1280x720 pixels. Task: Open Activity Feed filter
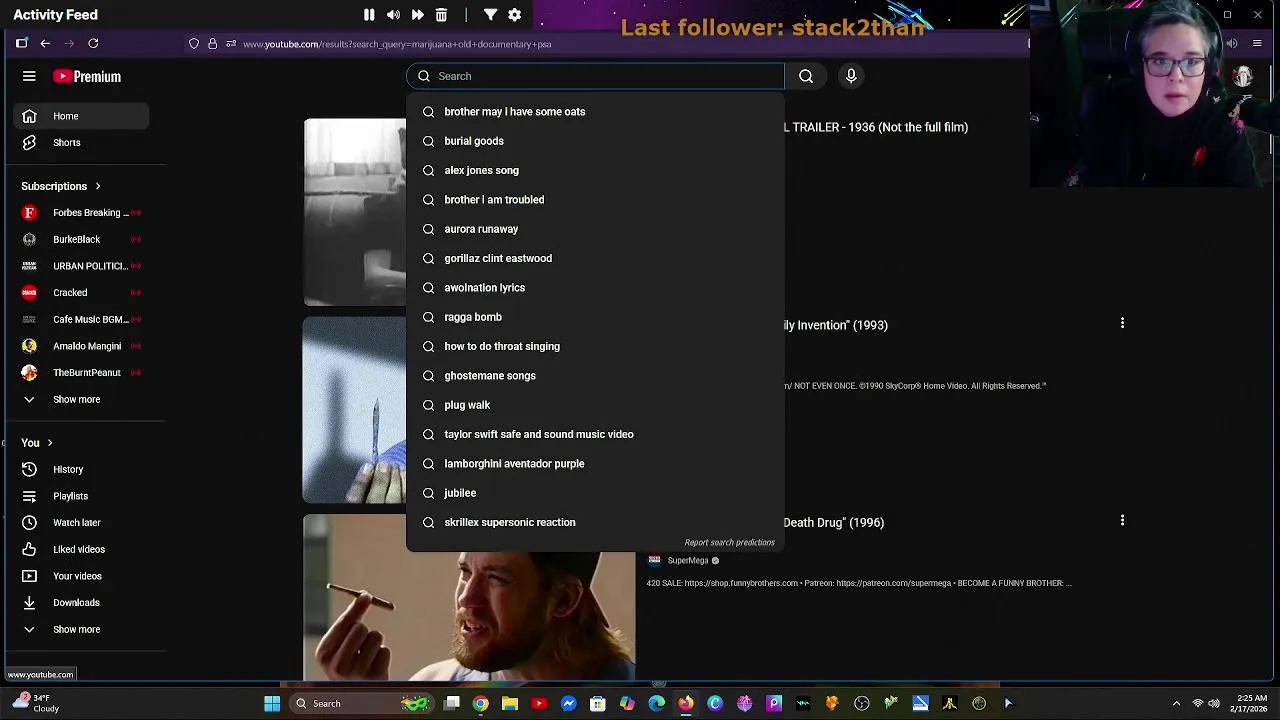click(490, 15)
